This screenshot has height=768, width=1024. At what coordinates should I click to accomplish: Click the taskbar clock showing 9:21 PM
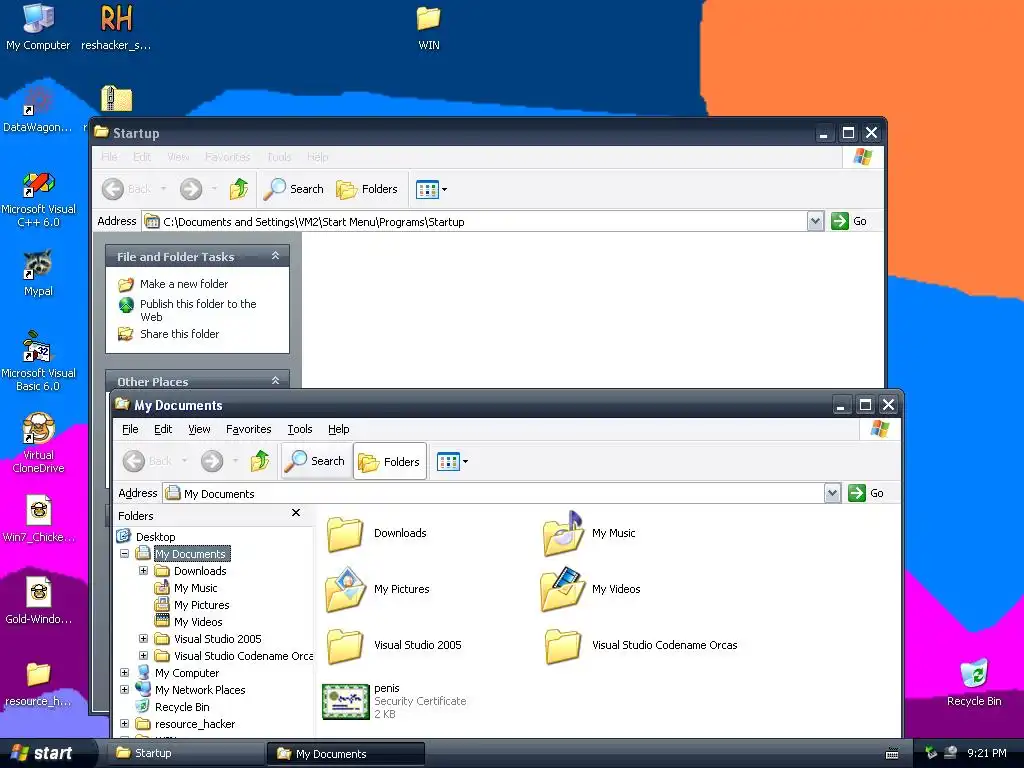[x=986, y=754]
